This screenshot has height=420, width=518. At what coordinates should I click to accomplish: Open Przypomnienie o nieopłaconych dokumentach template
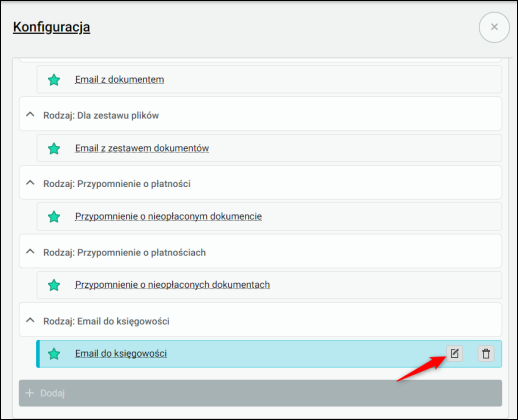[x=172, y=285]
